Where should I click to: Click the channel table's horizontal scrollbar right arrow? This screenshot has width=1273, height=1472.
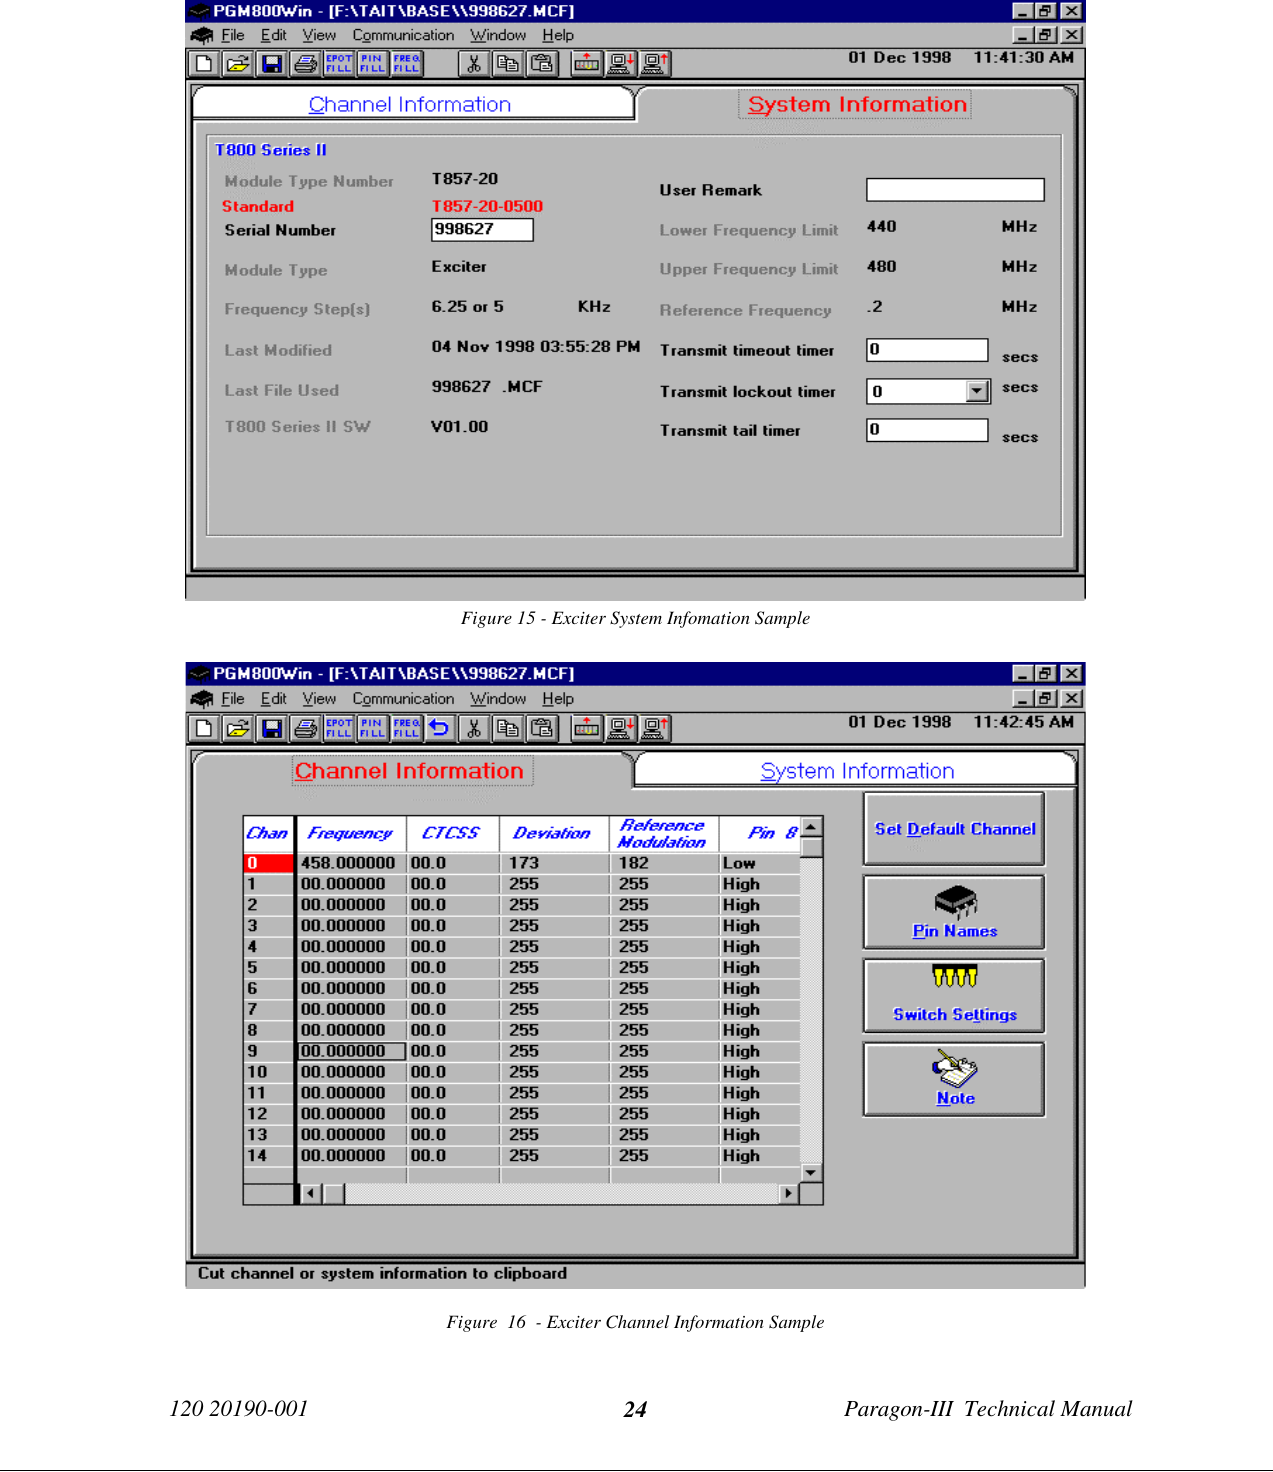789,1193
